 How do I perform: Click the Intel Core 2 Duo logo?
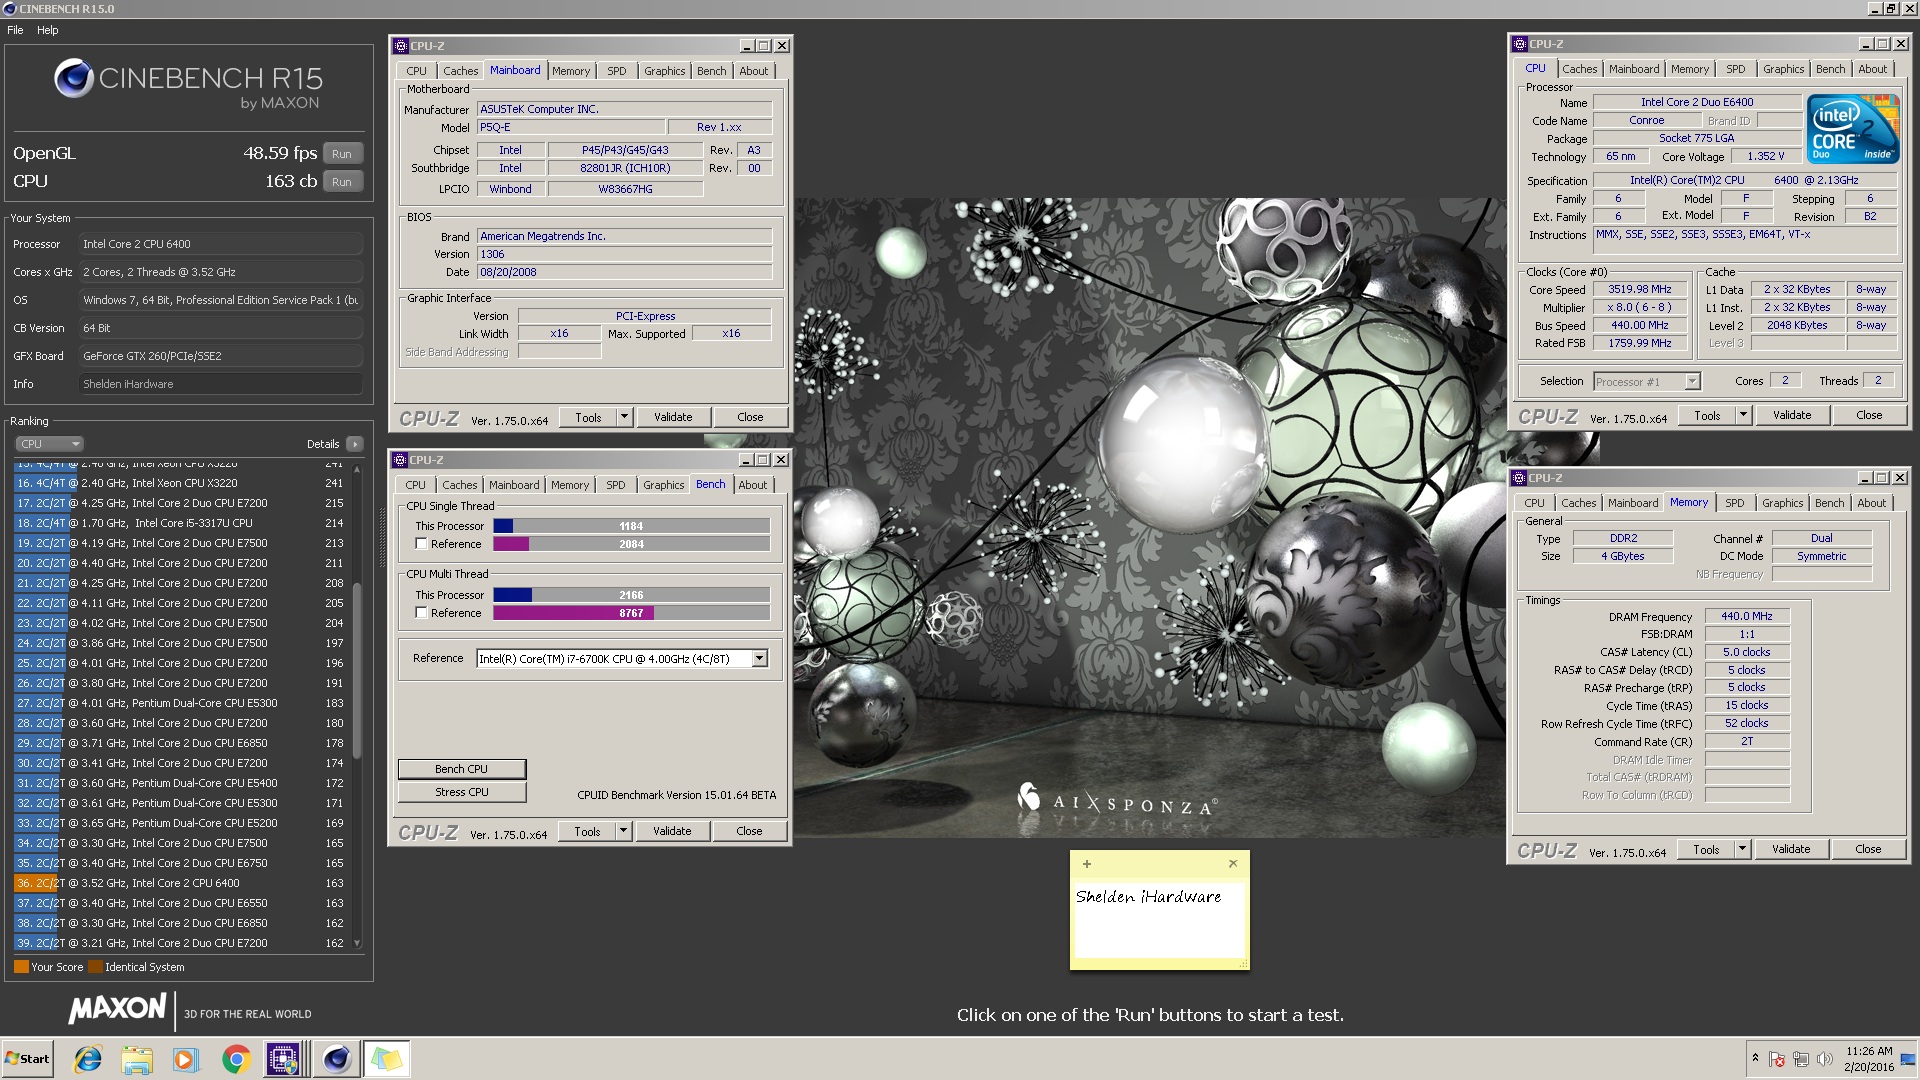click(x=1853, y=128)
